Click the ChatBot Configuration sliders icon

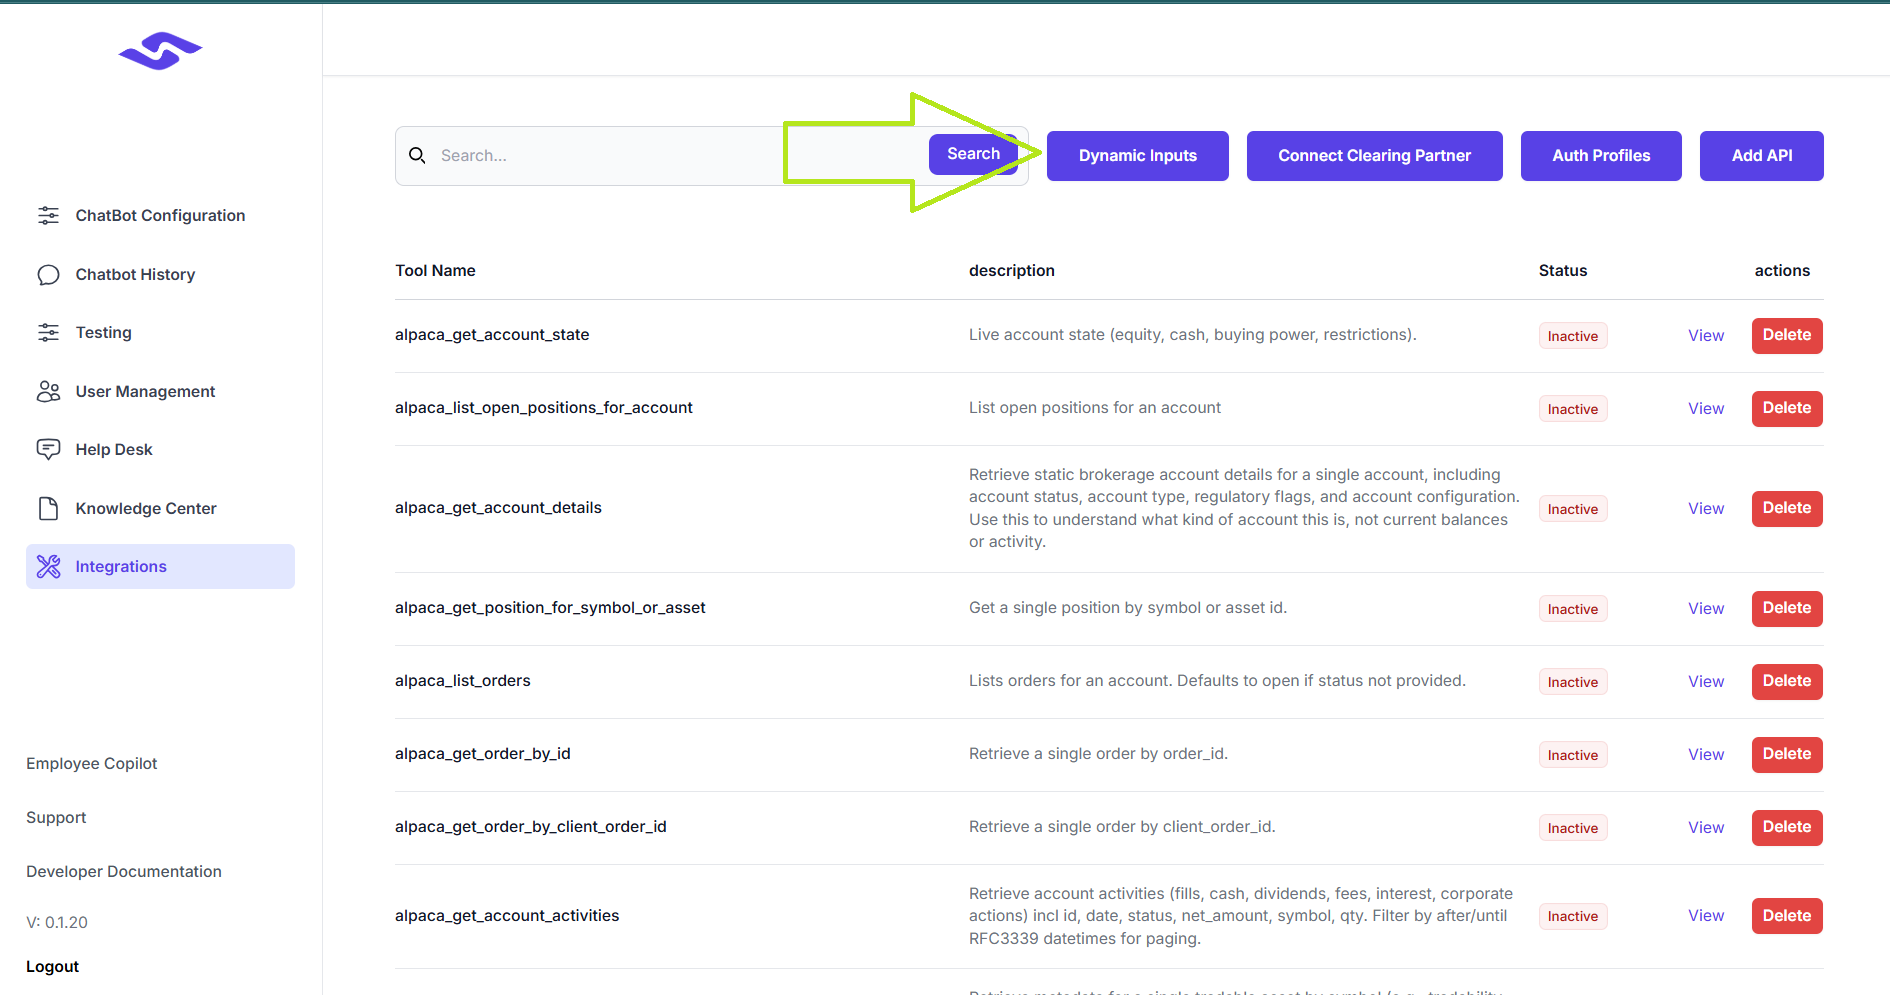pyautogui.click(x=48, y=216)
